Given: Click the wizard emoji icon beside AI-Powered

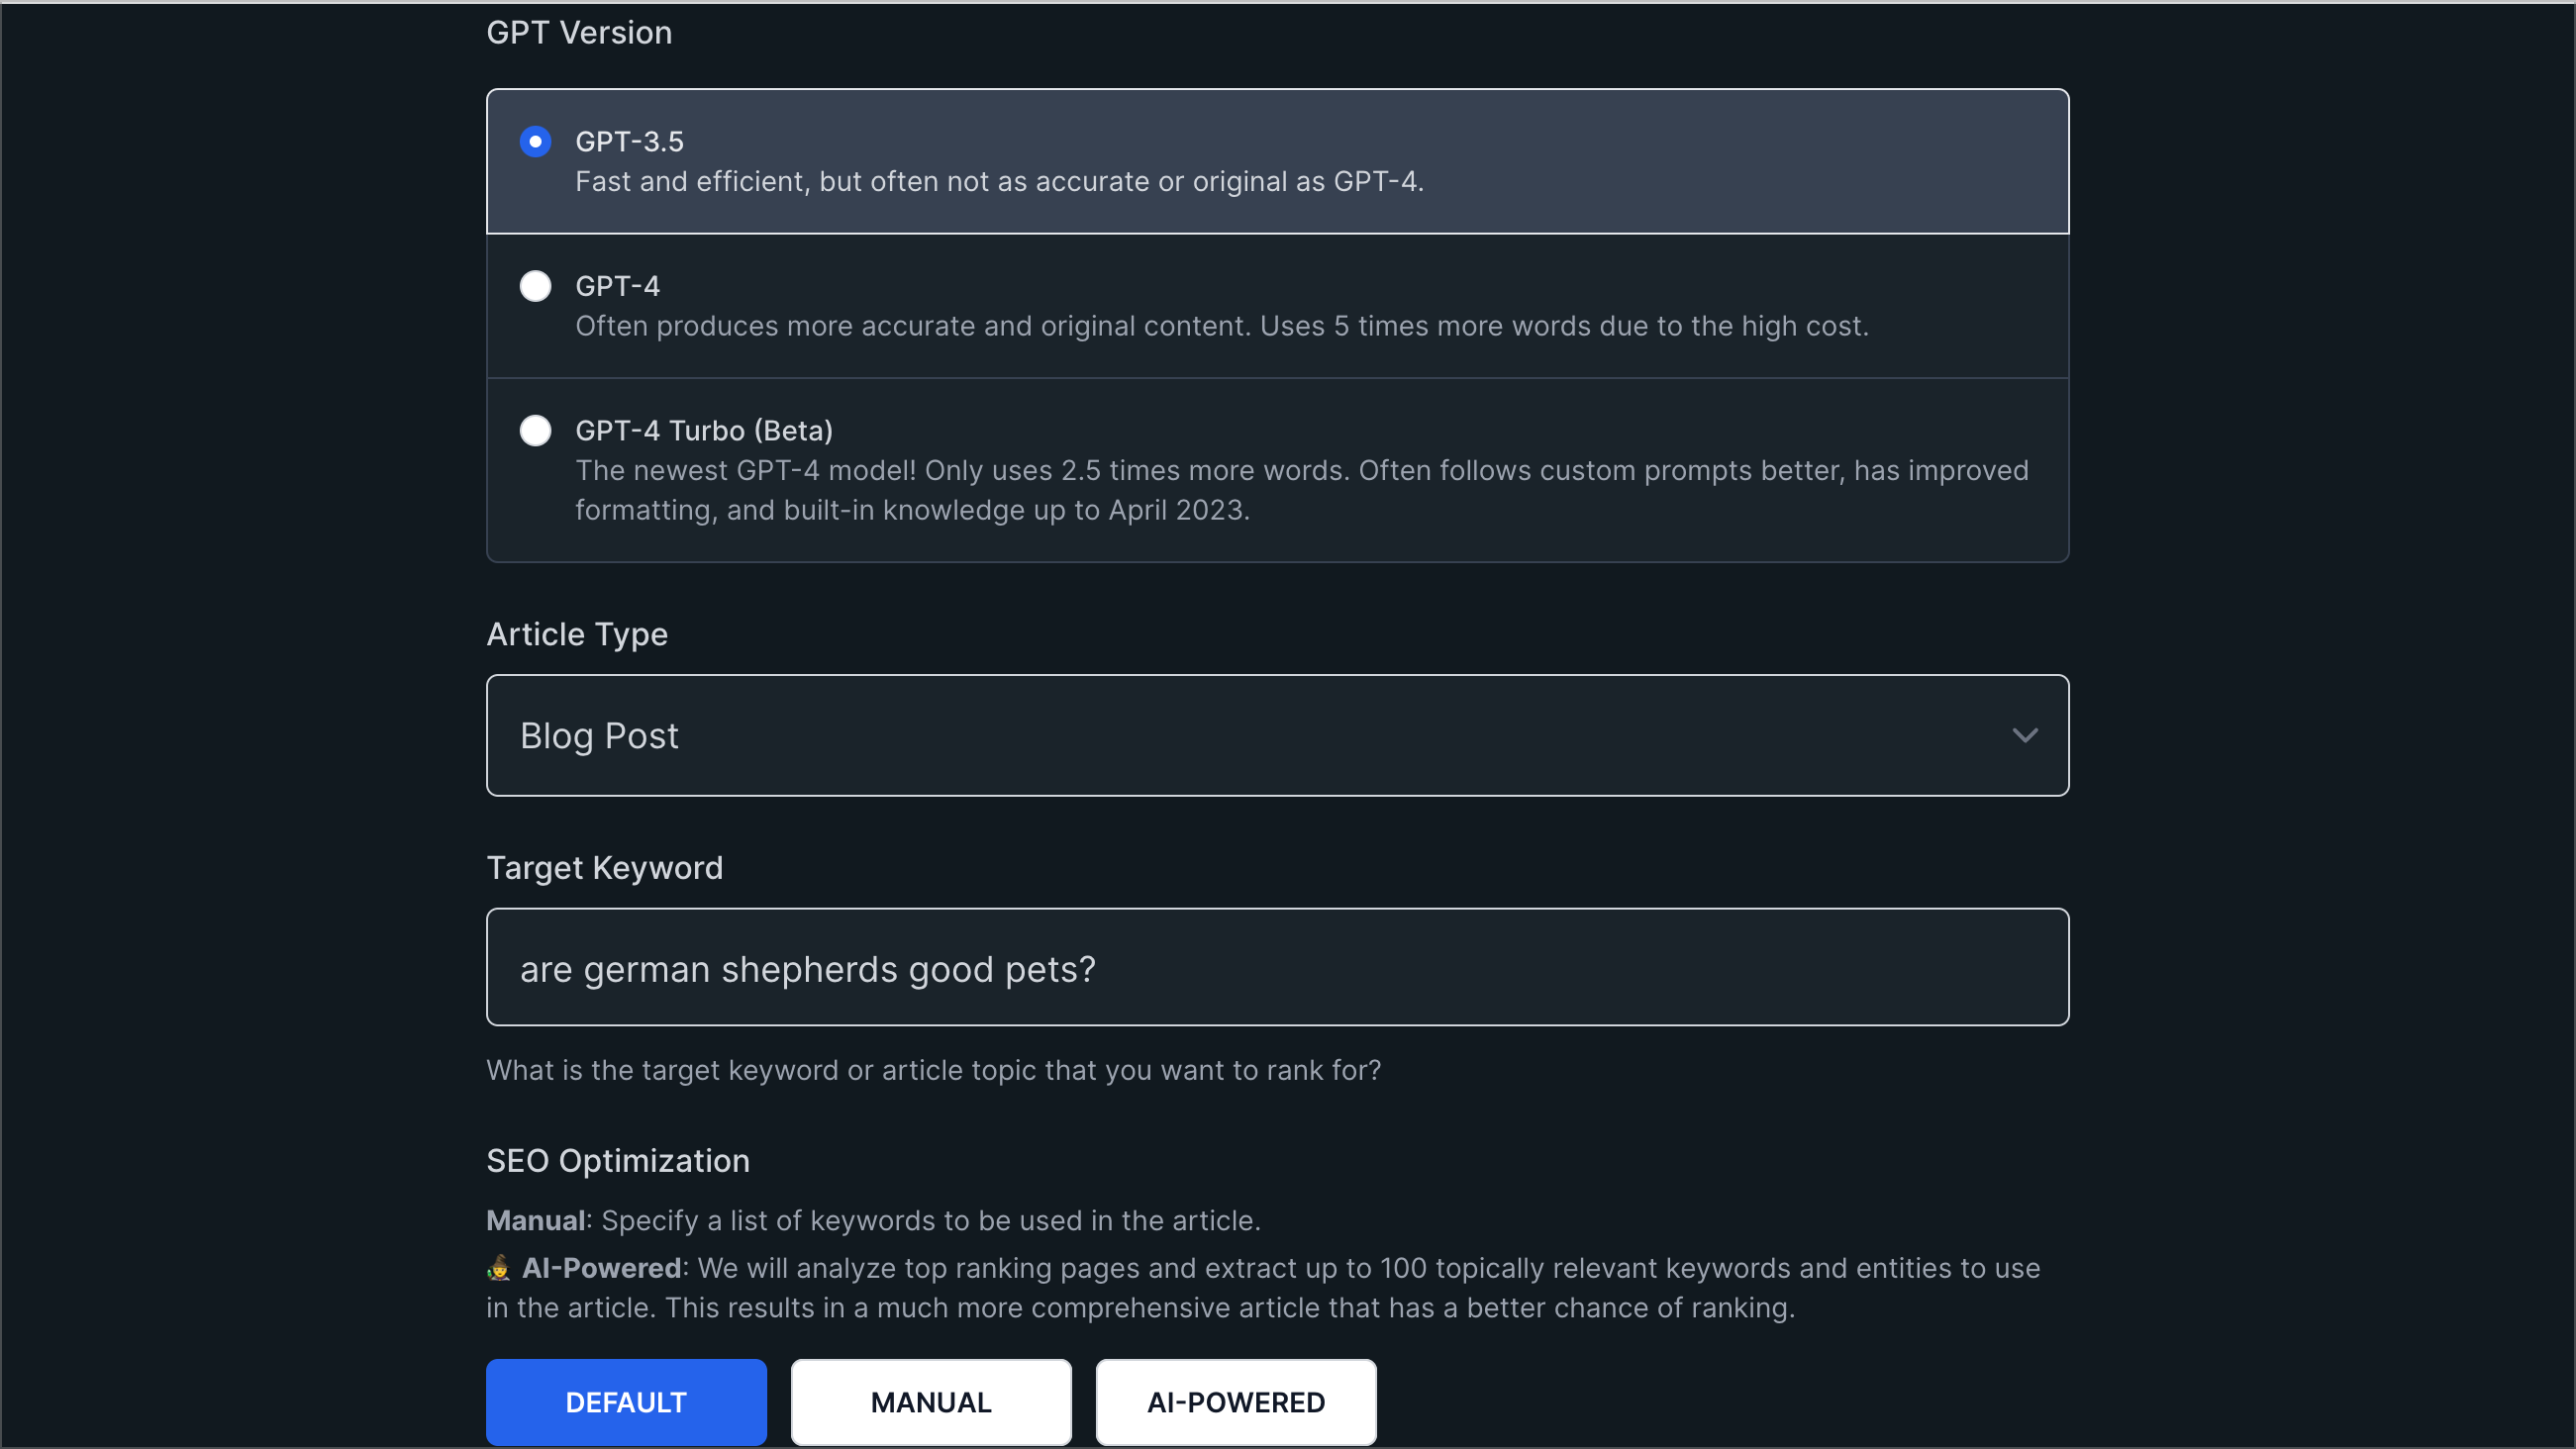Looking at the screenshot, I should click(499, 1268).
